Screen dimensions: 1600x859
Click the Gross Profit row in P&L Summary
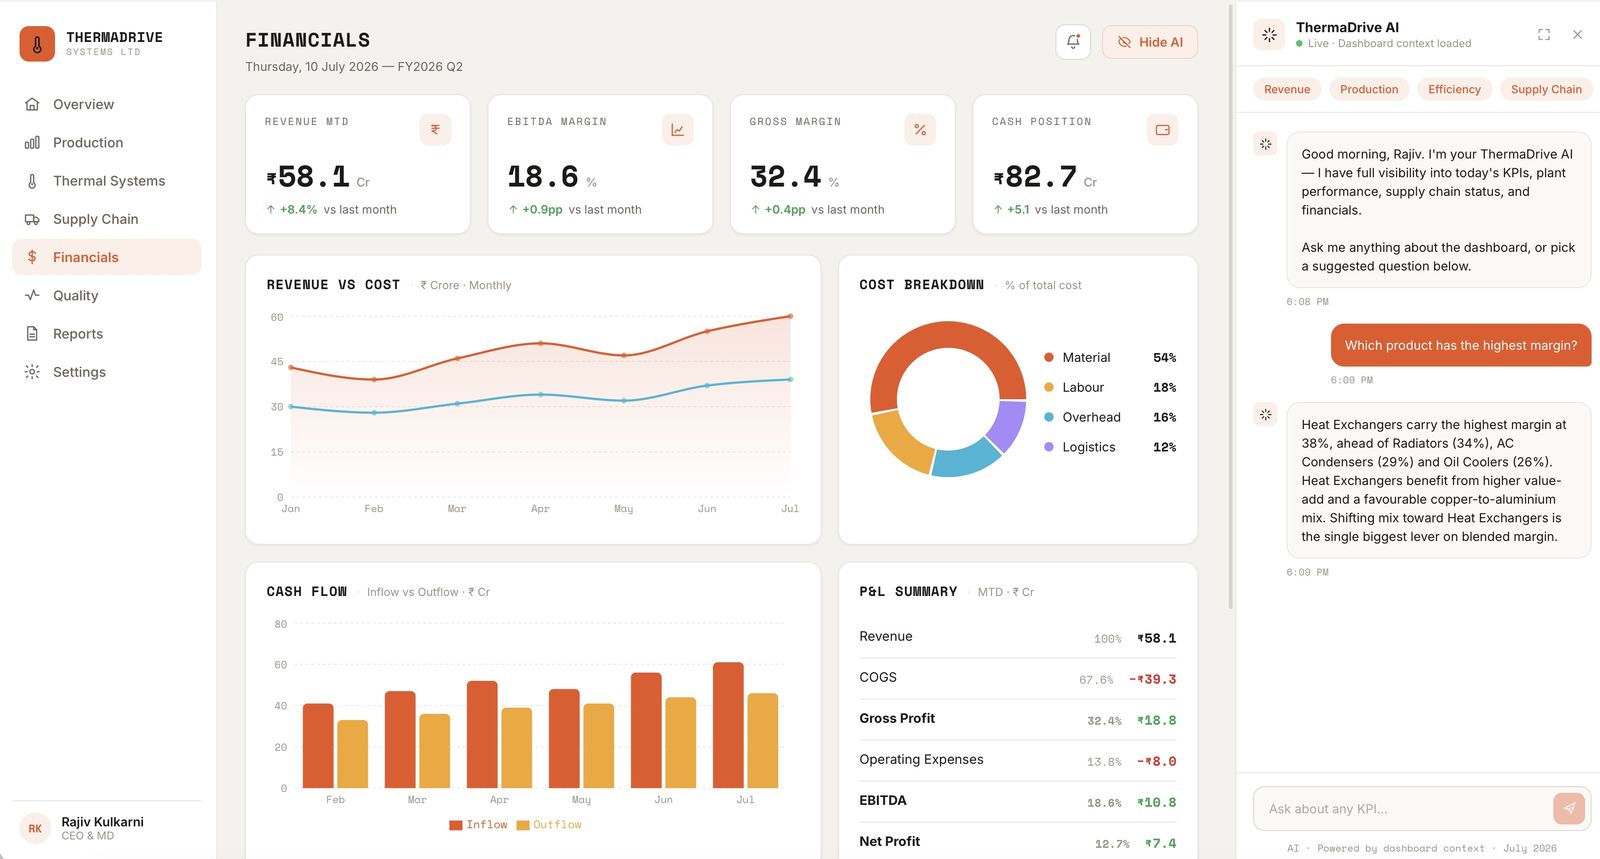[x=1018, y=719]
